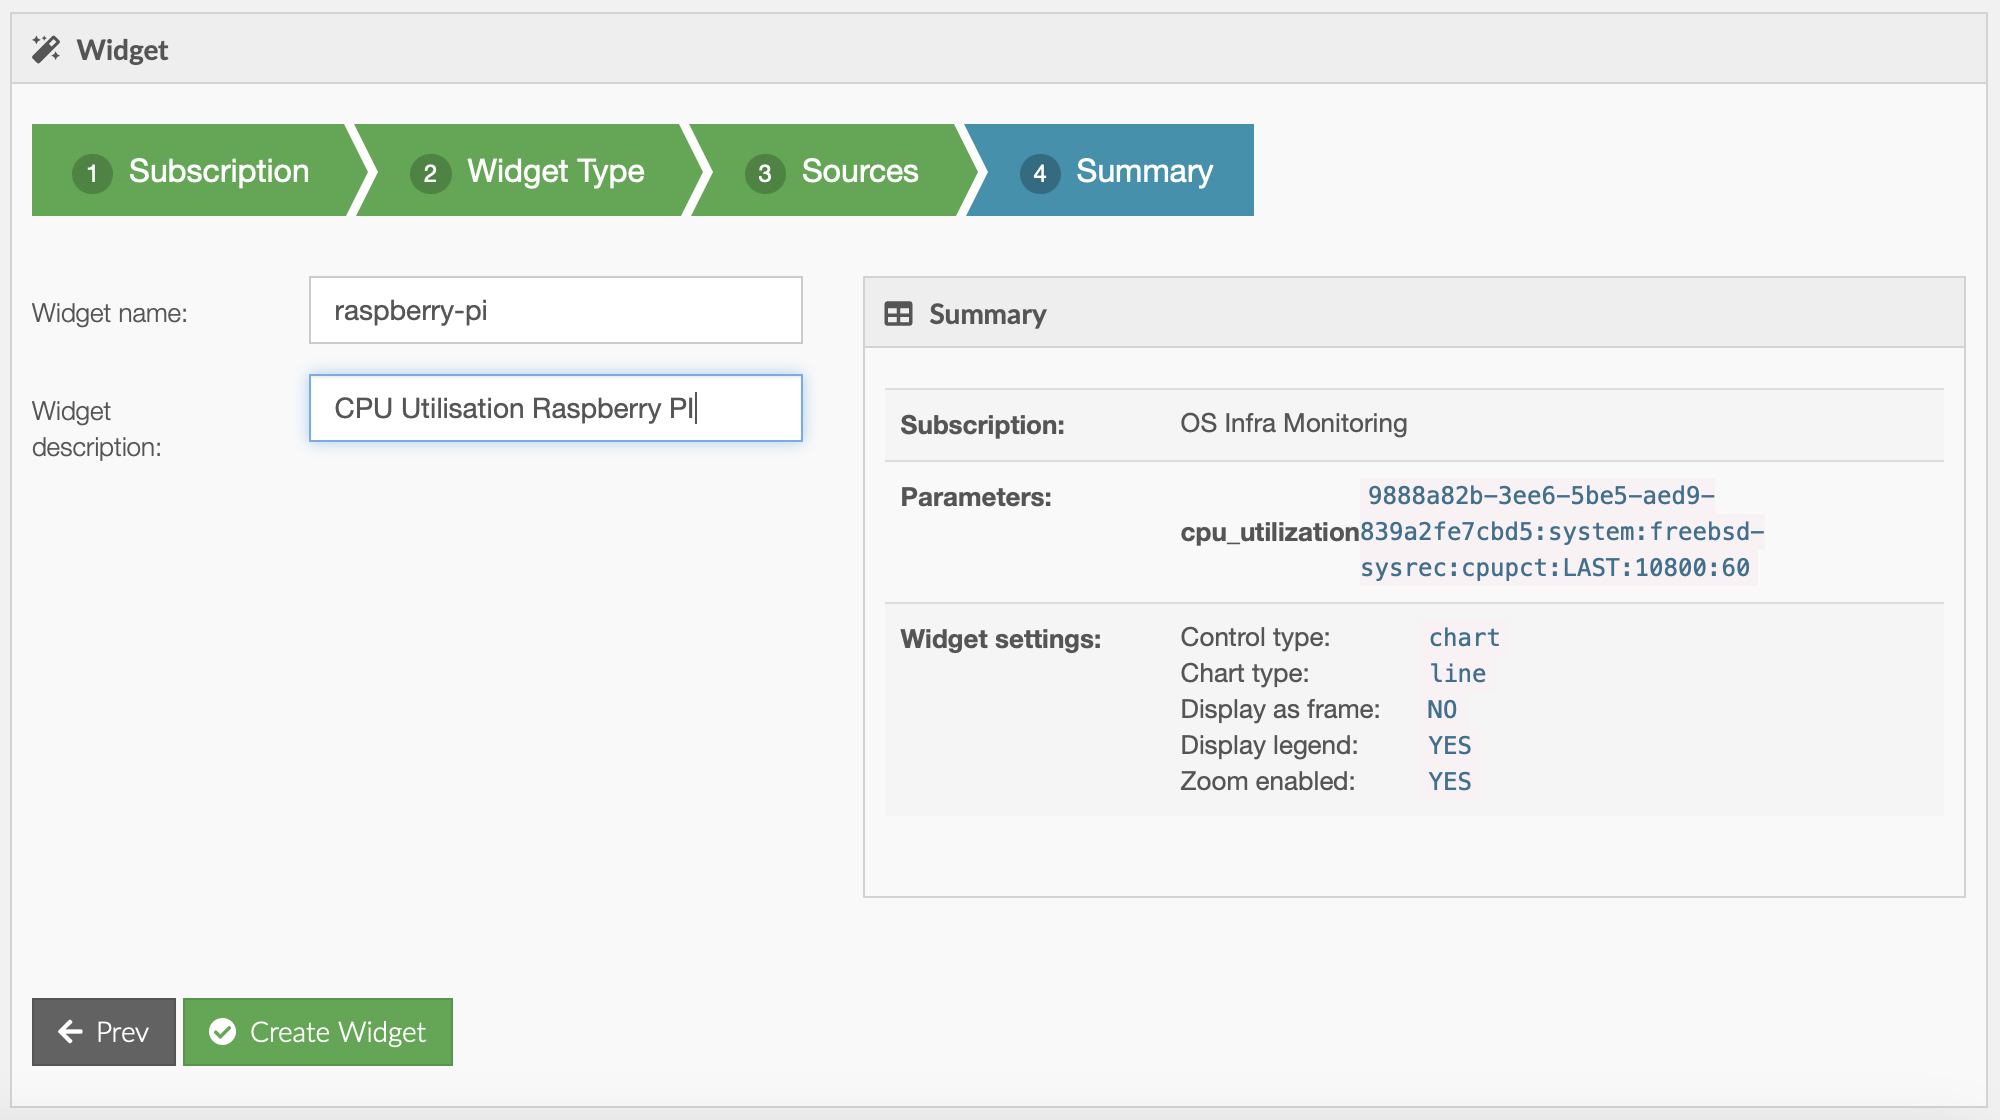Click the step 1 number badge
The height and width of the screenshot is (1120, 2000).
click(92, 173)
